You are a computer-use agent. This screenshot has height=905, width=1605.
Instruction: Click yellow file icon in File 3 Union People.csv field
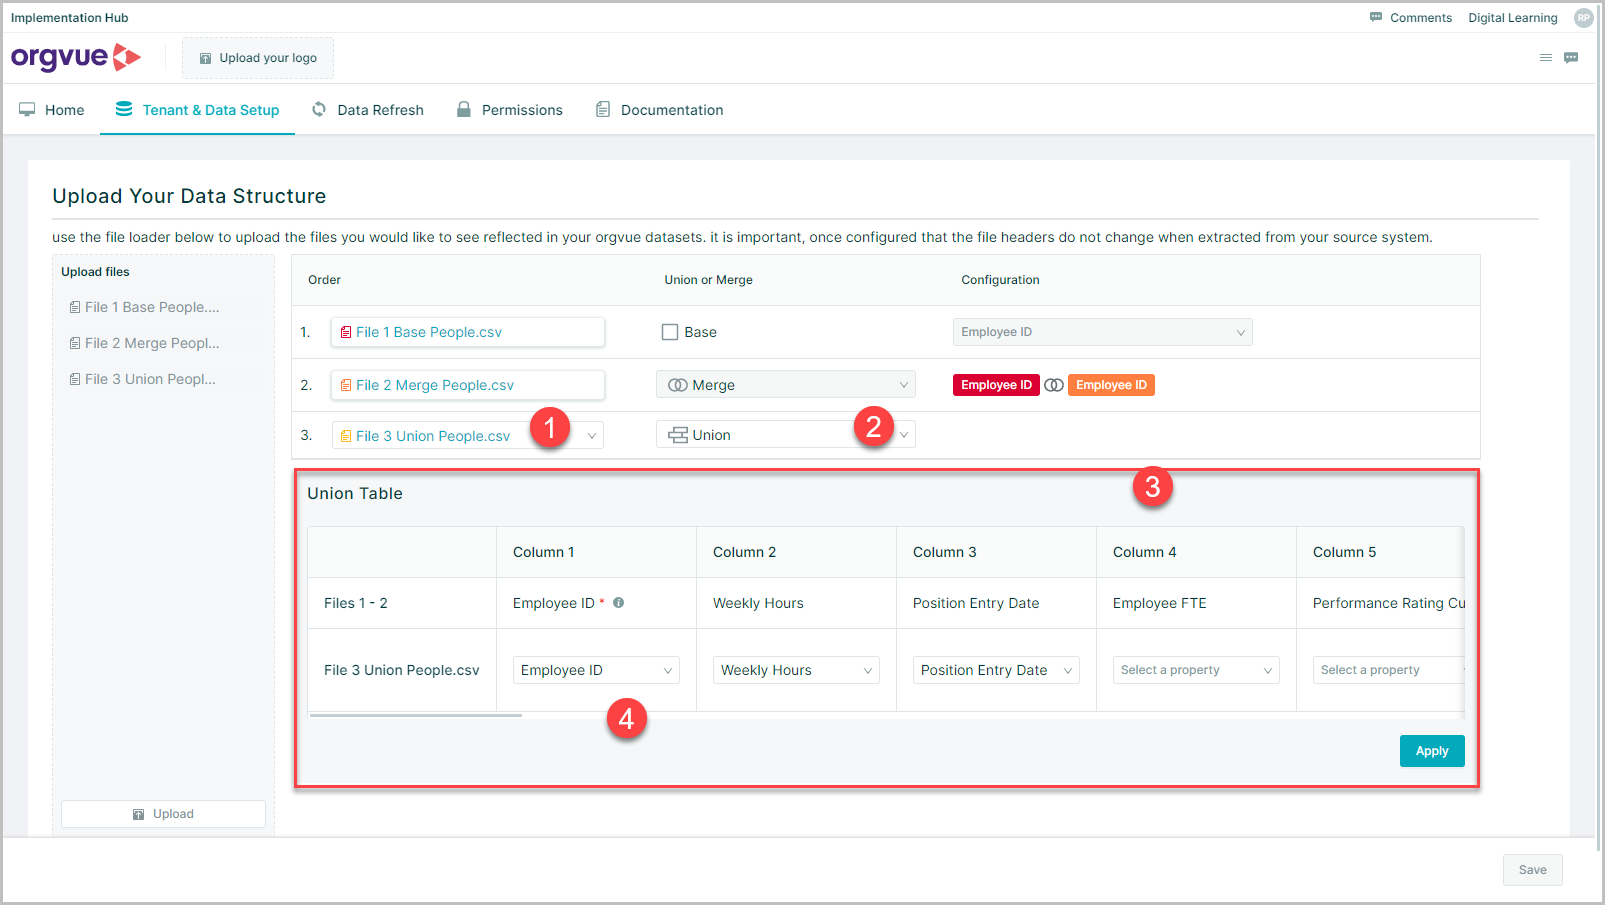pyautogui.click(x=346, y=436)
